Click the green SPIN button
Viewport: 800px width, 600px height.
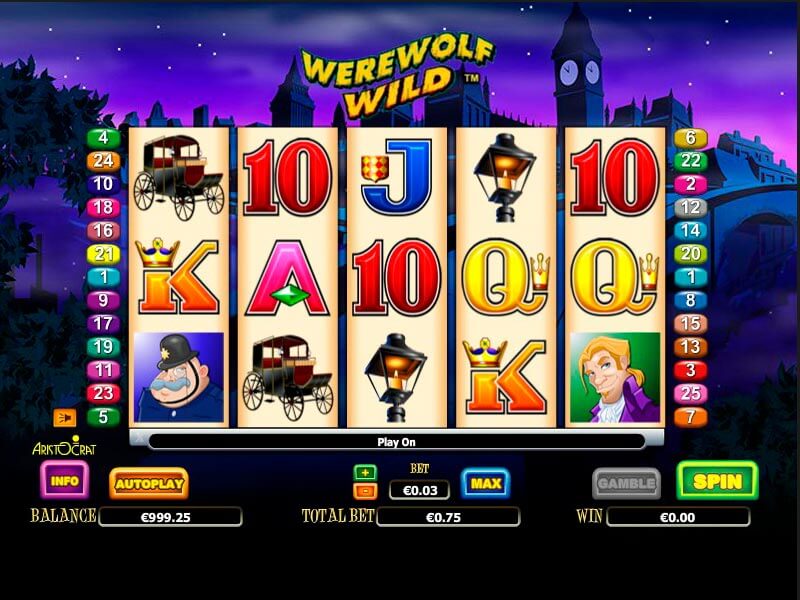pyautogui.click(x=717, y=481)
